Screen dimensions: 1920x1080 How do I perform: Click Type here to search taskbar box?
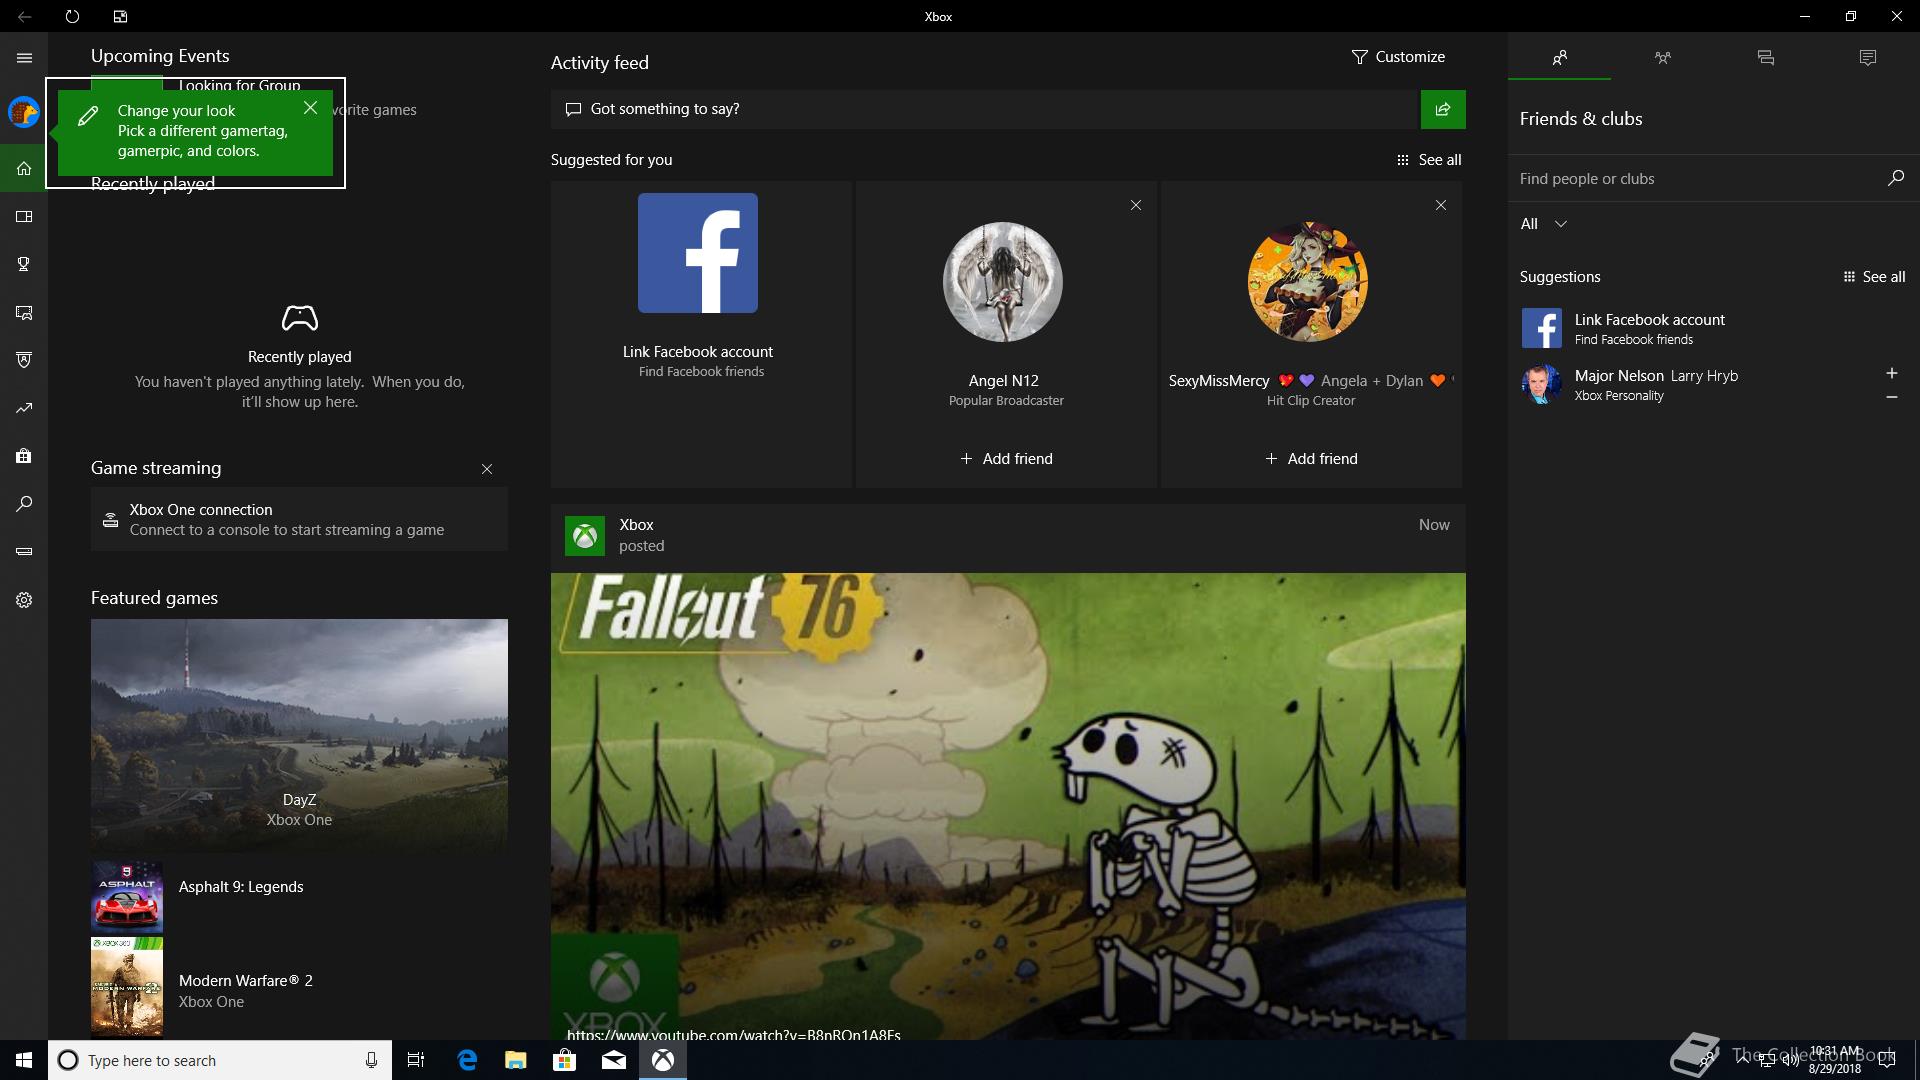[x=218, y=1060]
